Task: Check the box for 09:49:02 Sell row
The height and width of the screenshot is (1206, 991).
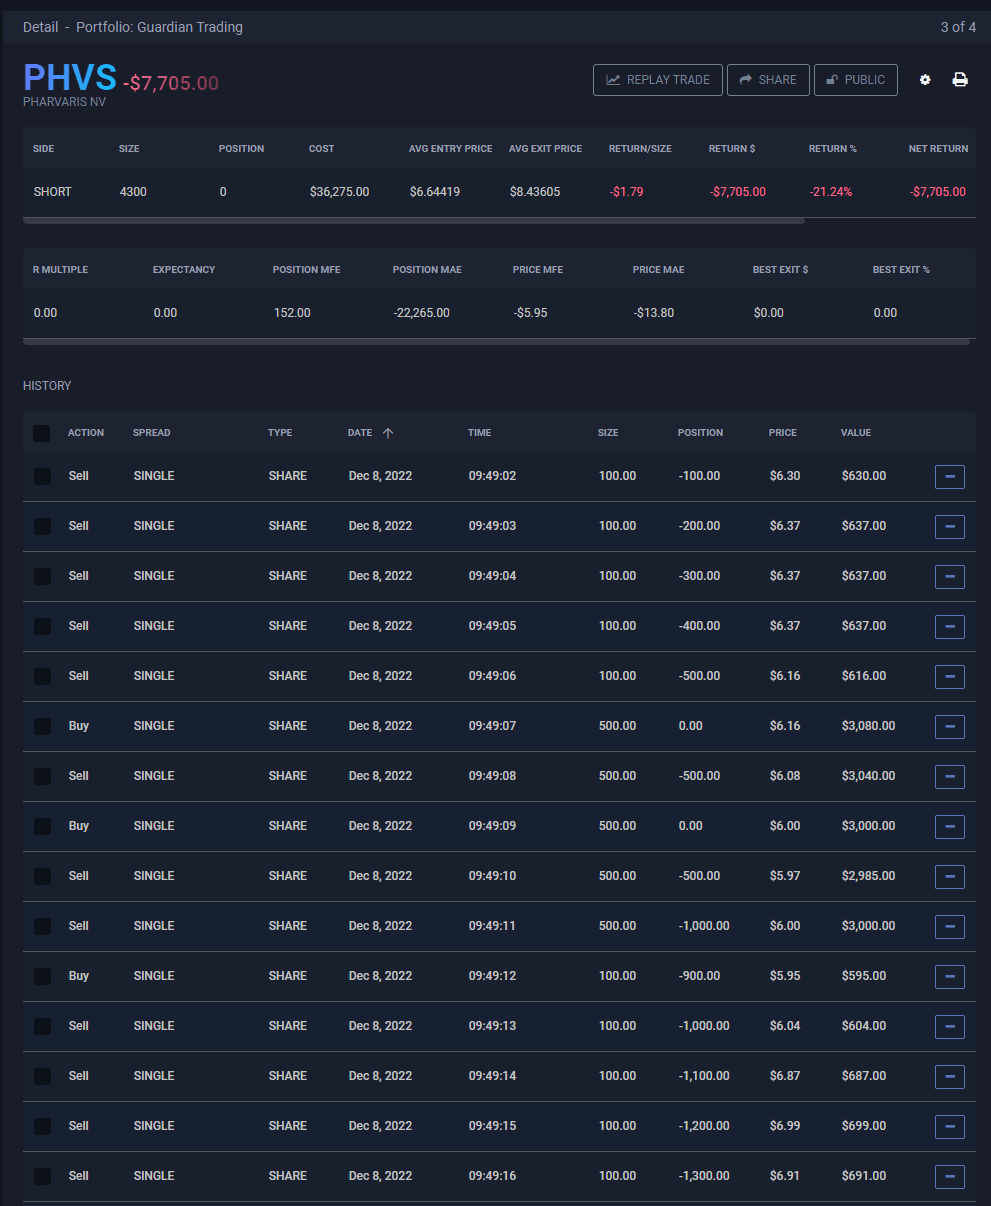Action: click(42, 476)
